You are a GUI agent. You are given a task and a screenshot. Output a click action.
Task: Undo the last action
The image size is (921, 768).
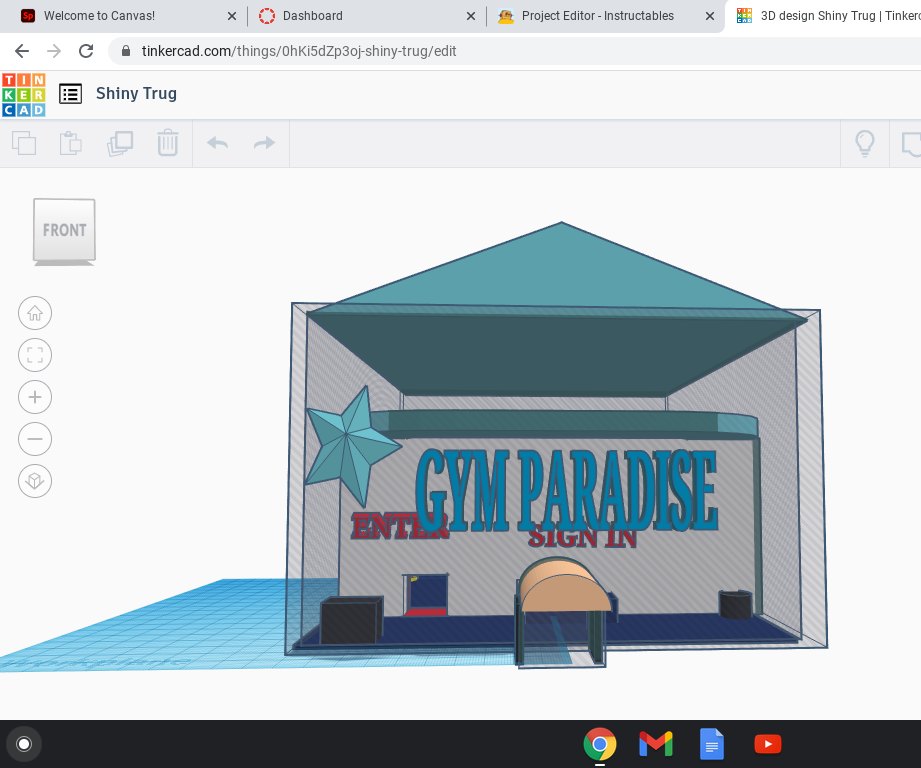216,143
